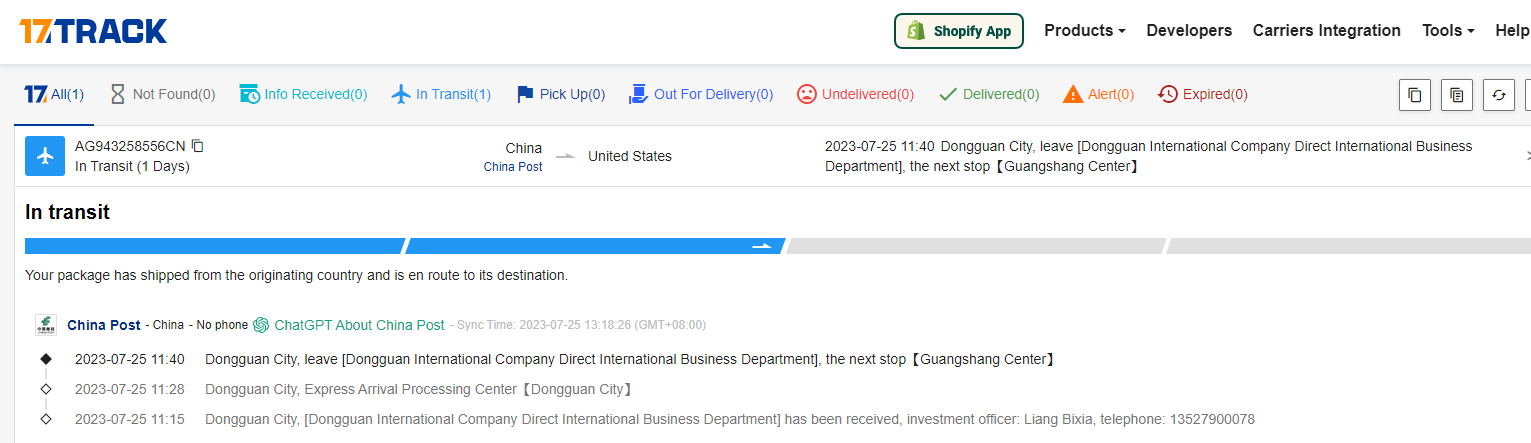Go to Carriers Integration page

point(1326,31)
